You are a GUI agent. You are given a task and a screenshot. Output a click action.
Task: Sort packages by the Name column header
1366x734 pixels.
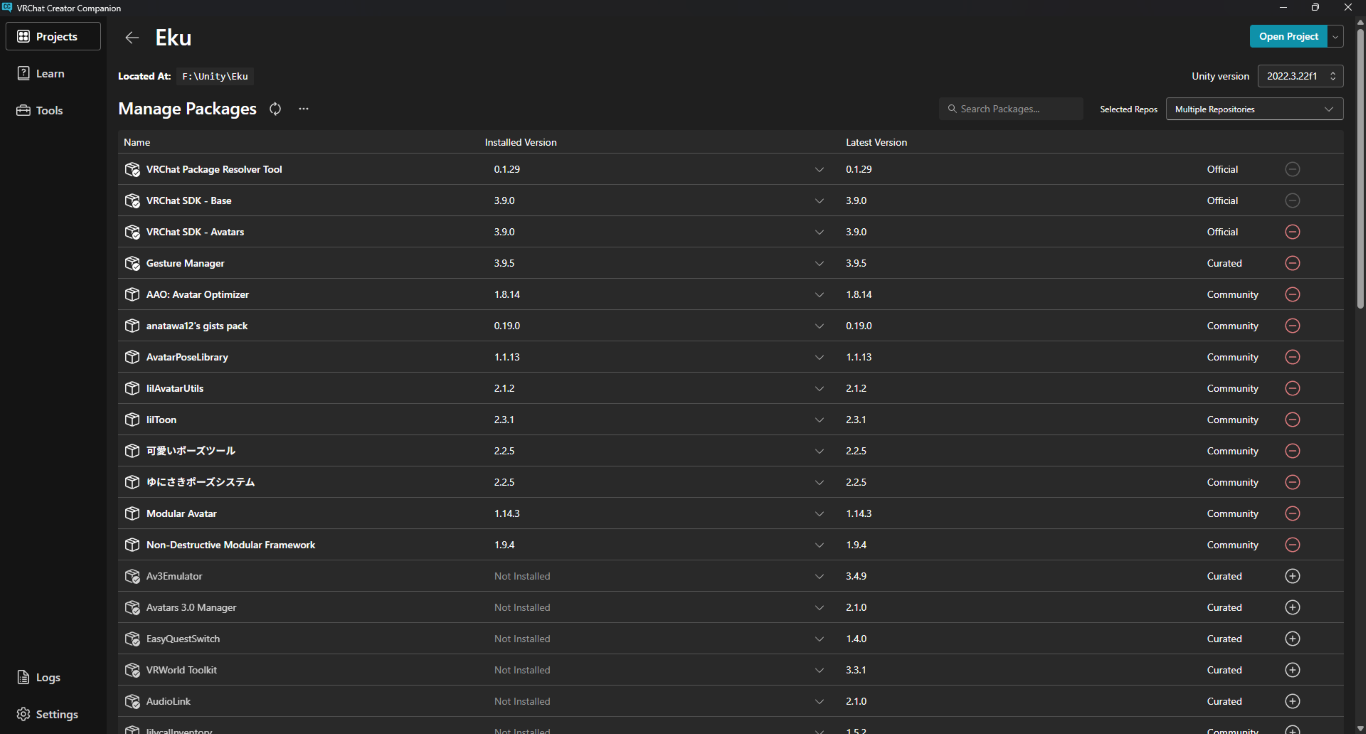click(137, 142)
